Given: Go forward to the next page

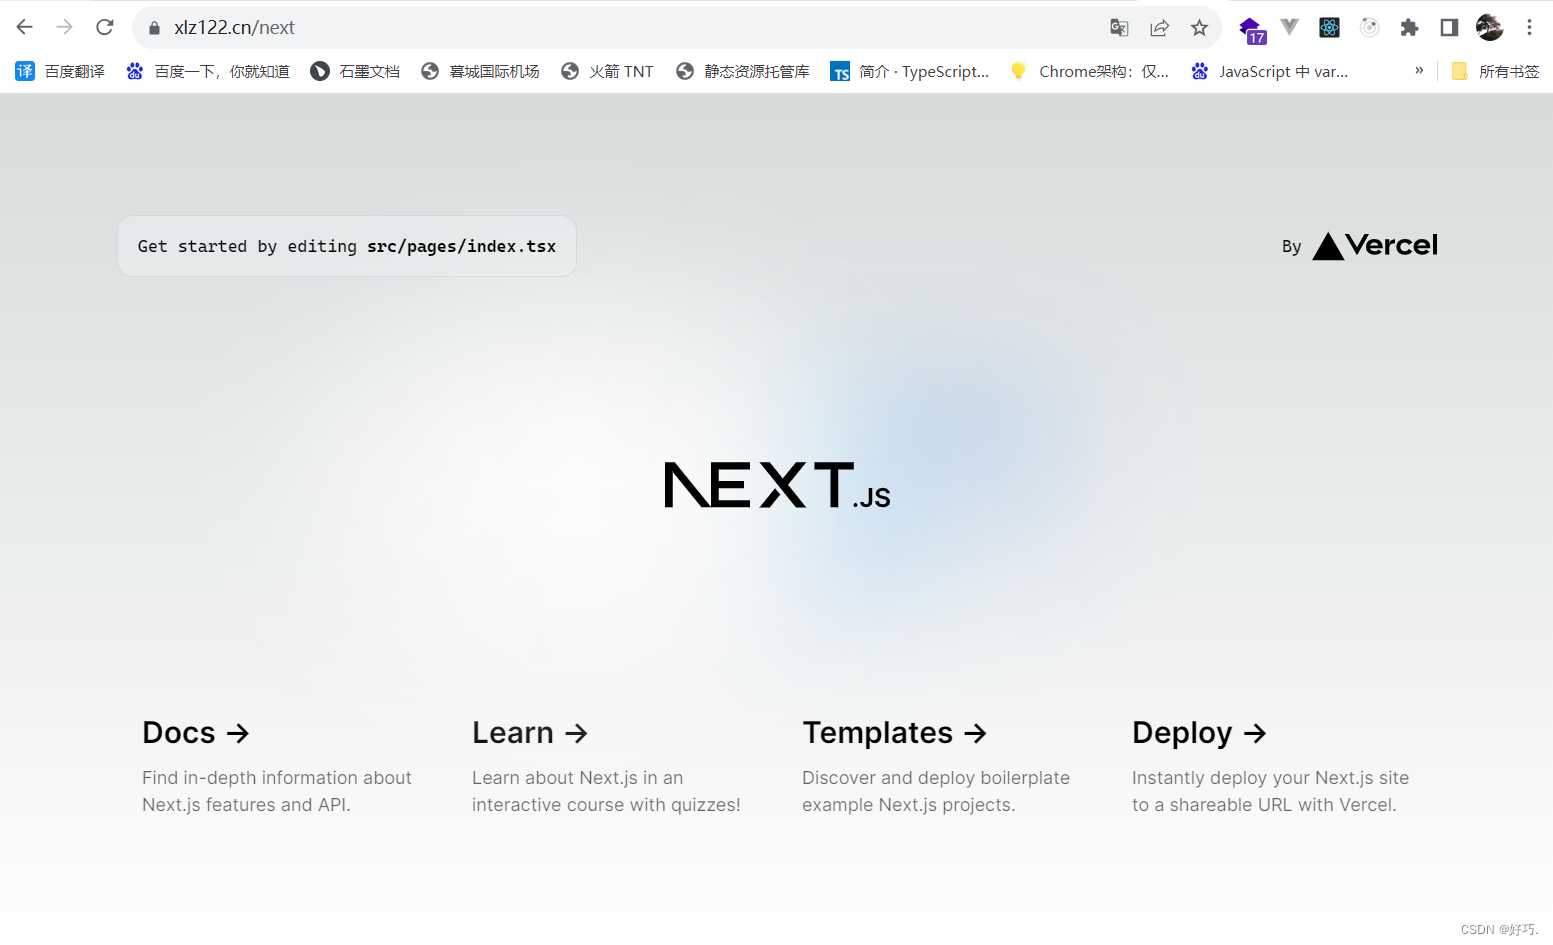Looking at the screenshot, I should 65,27.
